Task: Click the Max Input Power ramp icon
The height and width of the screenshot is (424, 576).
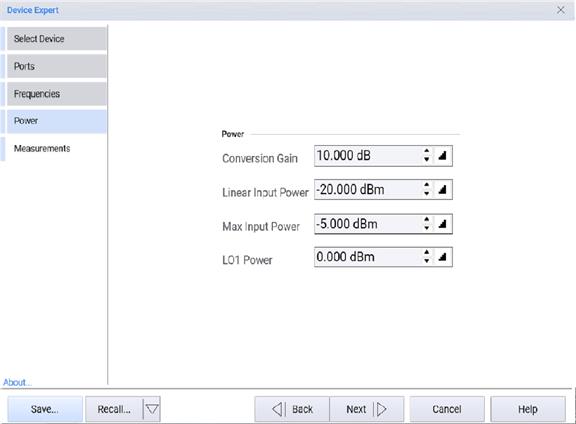Action: (442, 224)
